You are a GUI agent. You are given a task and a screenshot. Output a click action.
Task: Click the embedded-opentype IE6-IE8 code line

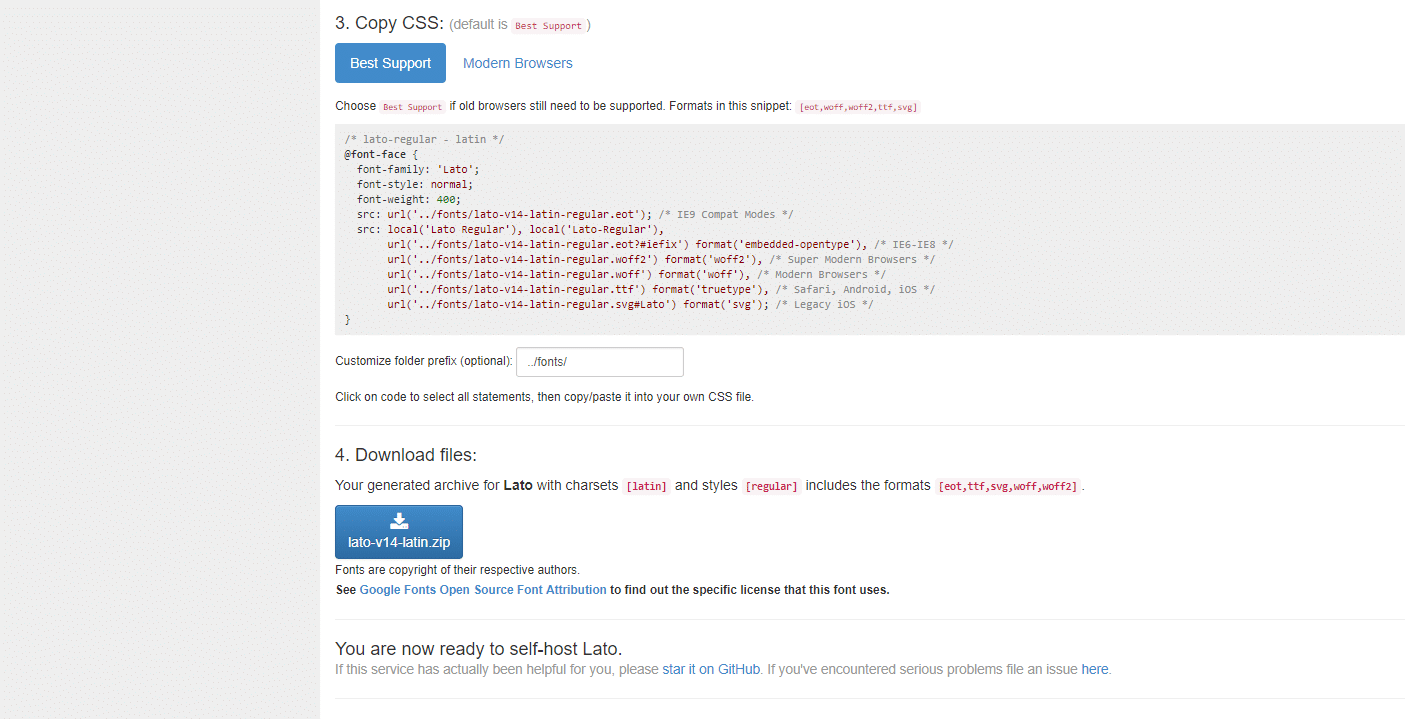coord(670,245)
